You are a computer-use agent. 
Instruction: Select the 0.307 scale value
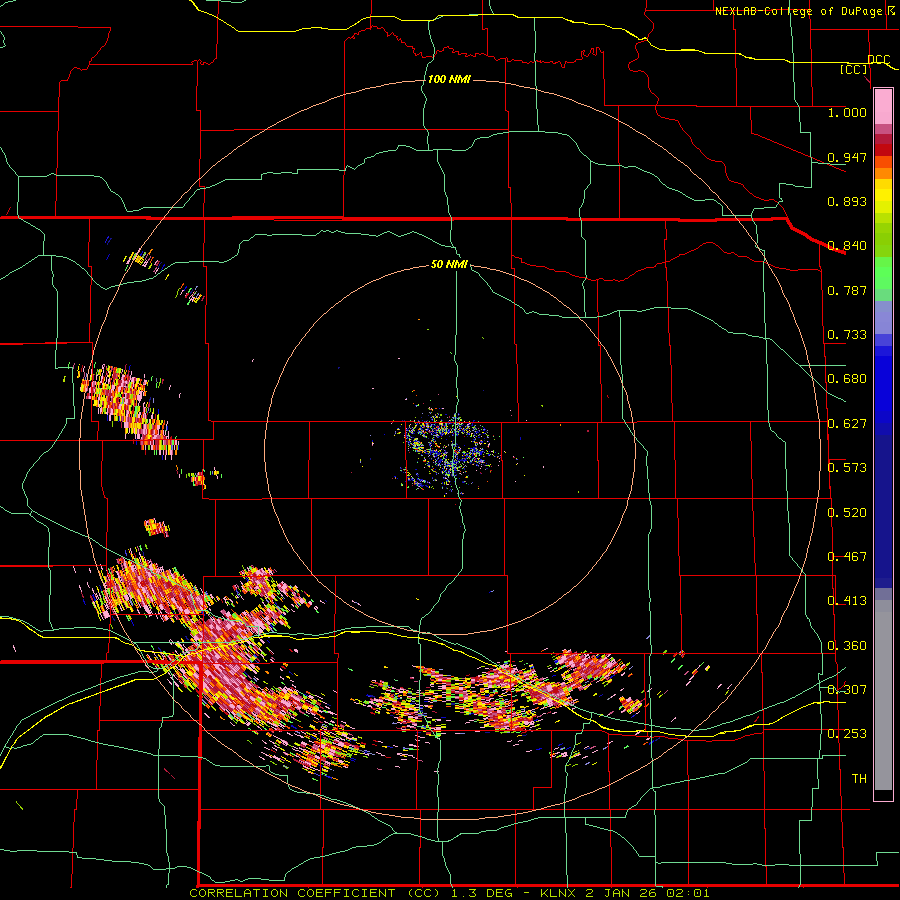tap(847, 690)
